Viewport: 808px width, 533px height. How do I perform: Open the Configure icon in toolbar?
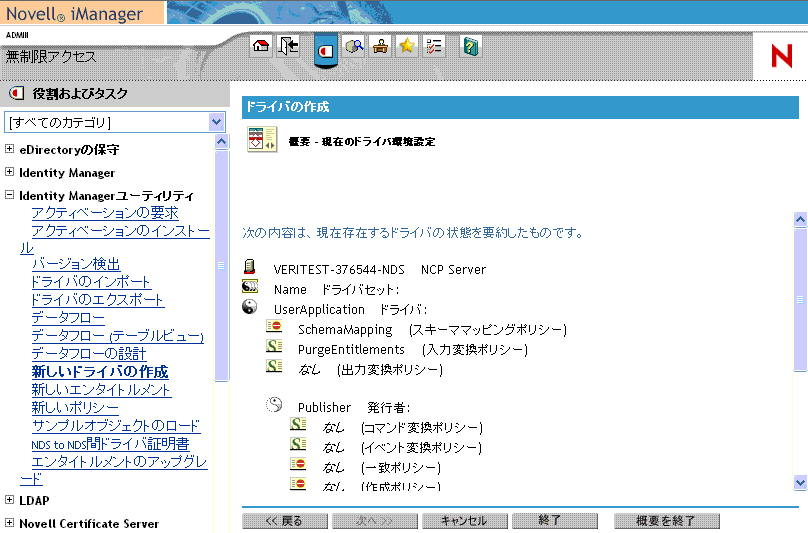[380, 46]
